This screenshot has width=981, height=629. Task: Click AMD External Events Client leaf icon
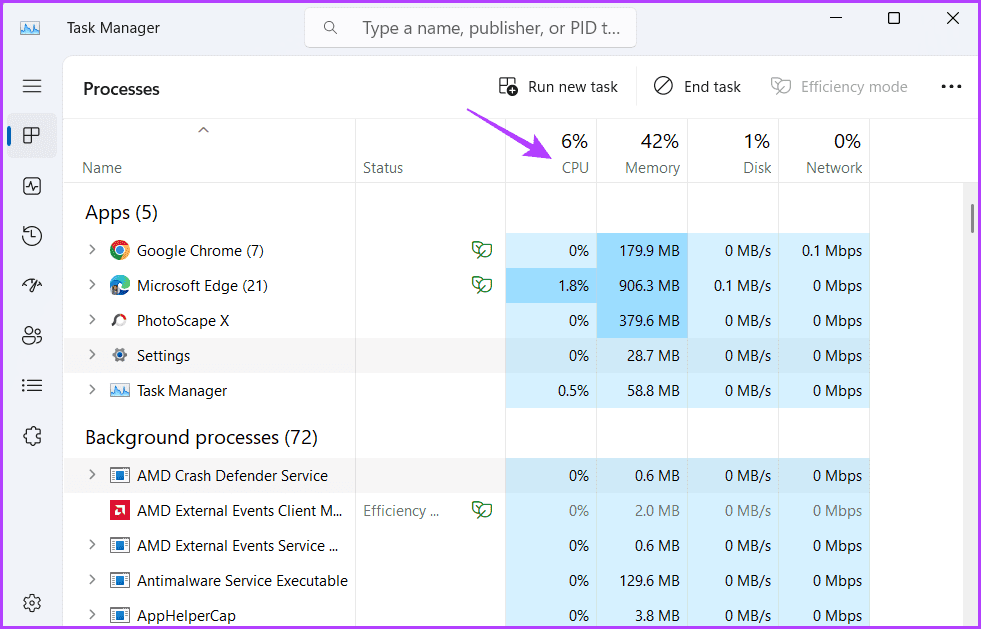482,510
